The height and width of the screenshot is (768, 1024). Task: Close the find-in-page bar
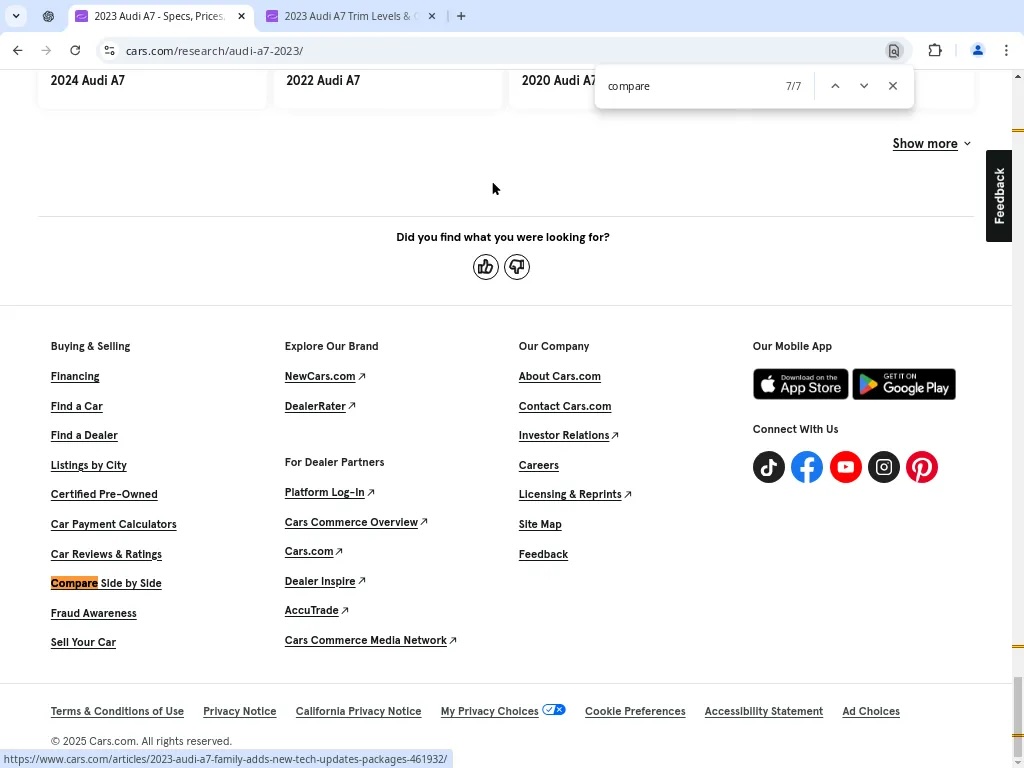892,86
